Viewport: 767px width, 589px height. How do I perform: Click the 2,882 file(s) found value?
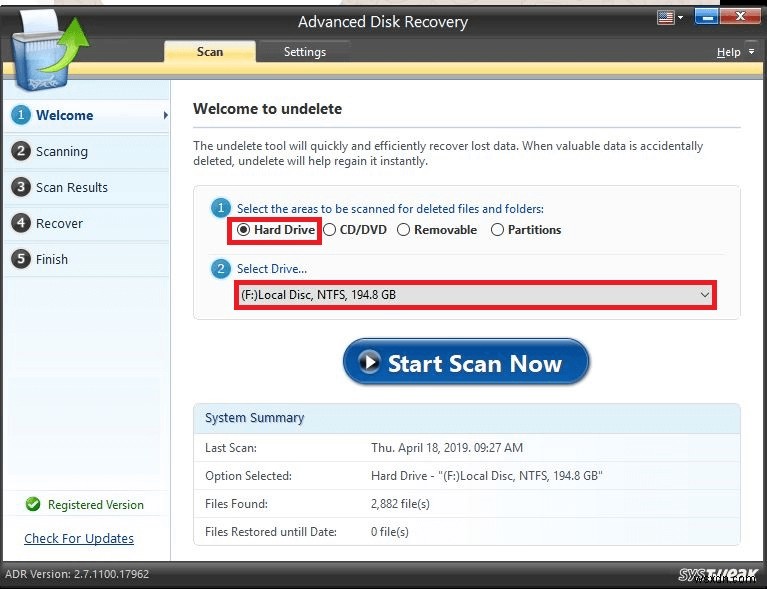click(400, 504)
